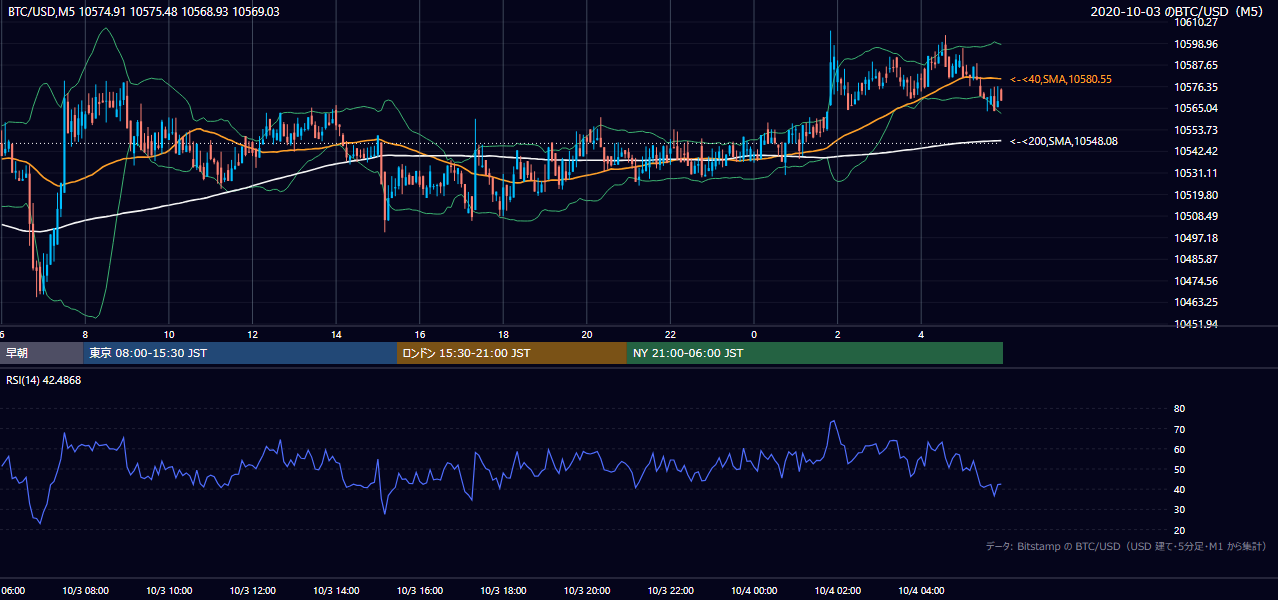This screenshot has height=600, width=1278.
Task: Click price axis value 10610.27
Action: pyautogui.click(x=1196, y=22)
